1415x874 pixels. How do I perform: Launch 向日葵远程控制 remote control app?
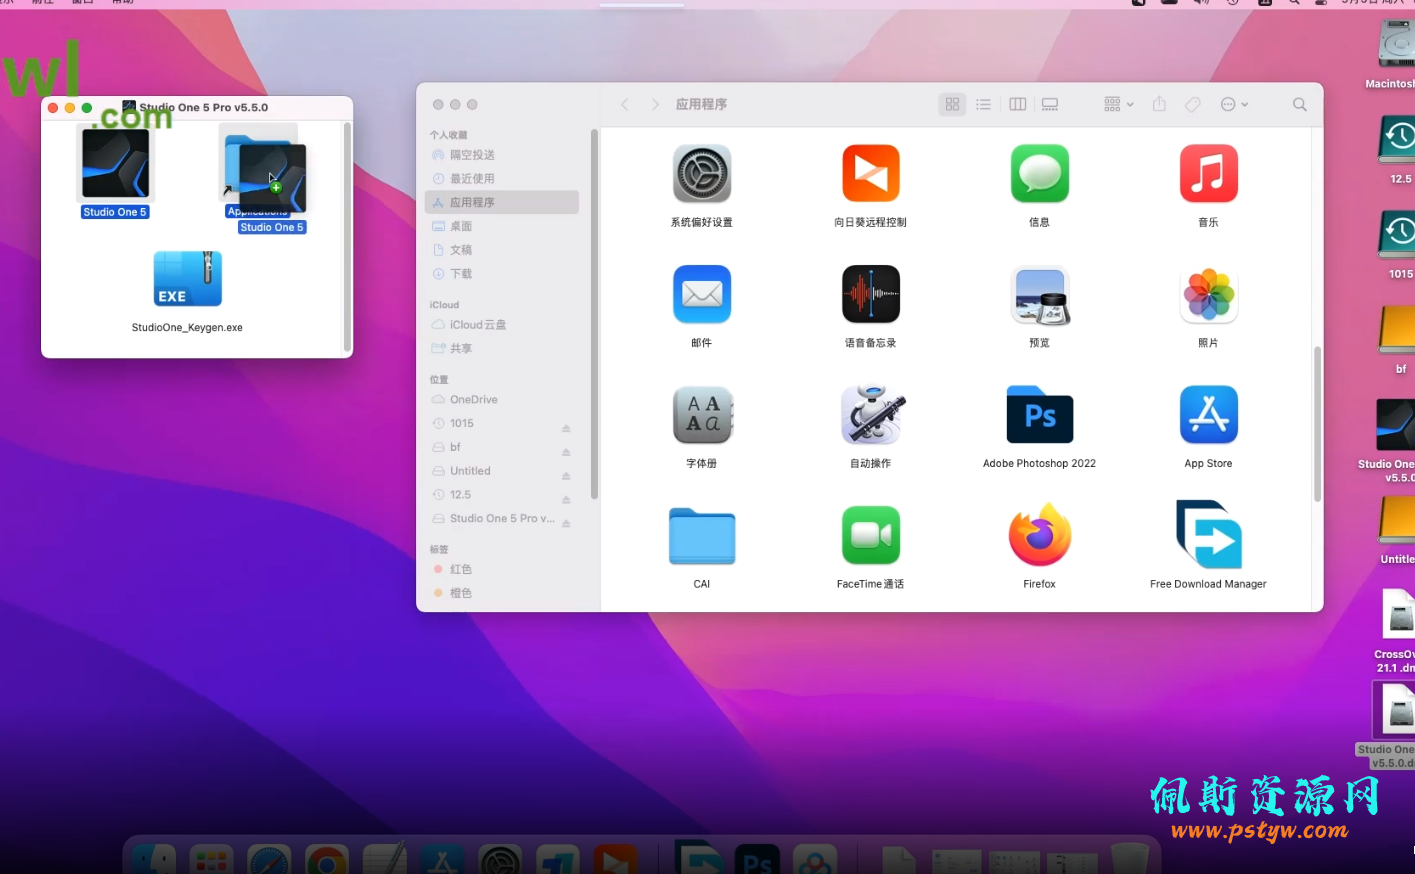tap(871, 174)
